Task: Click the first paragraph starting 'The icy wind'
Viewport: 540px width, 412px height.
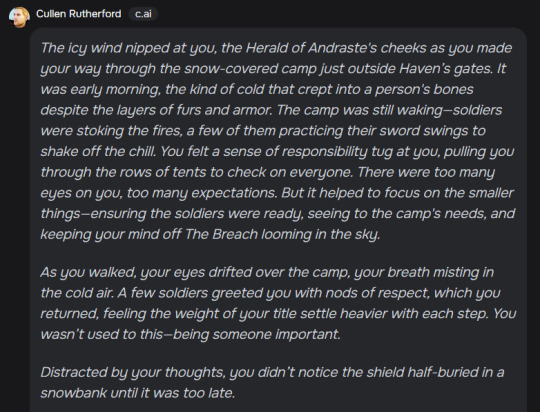Action: [278, 141]
